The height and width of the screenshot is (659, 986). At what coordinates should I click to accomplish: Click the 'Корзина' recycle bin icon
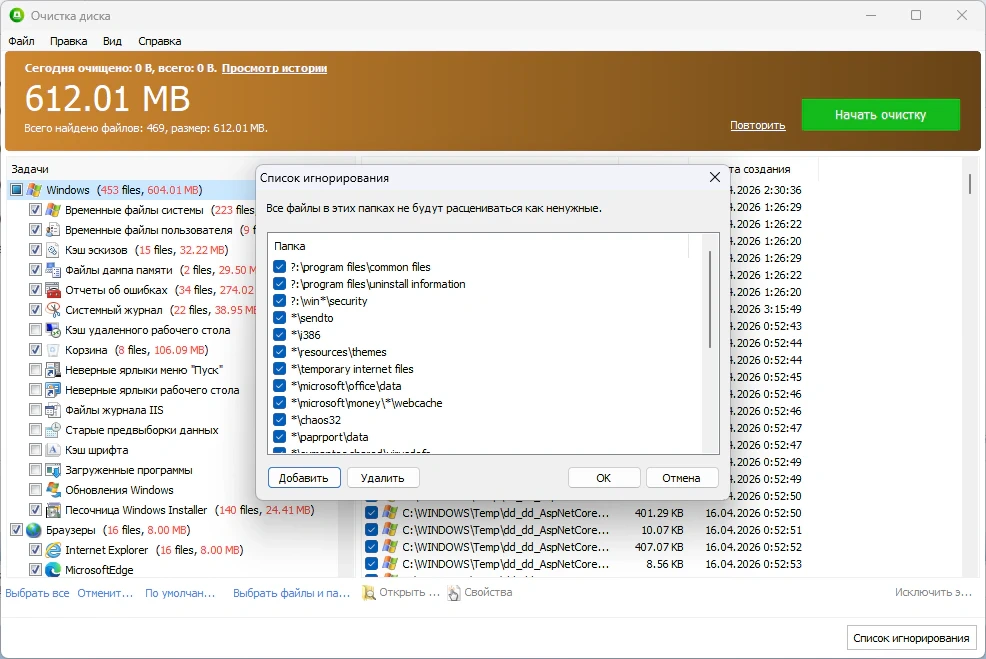(x=53, y=350)
